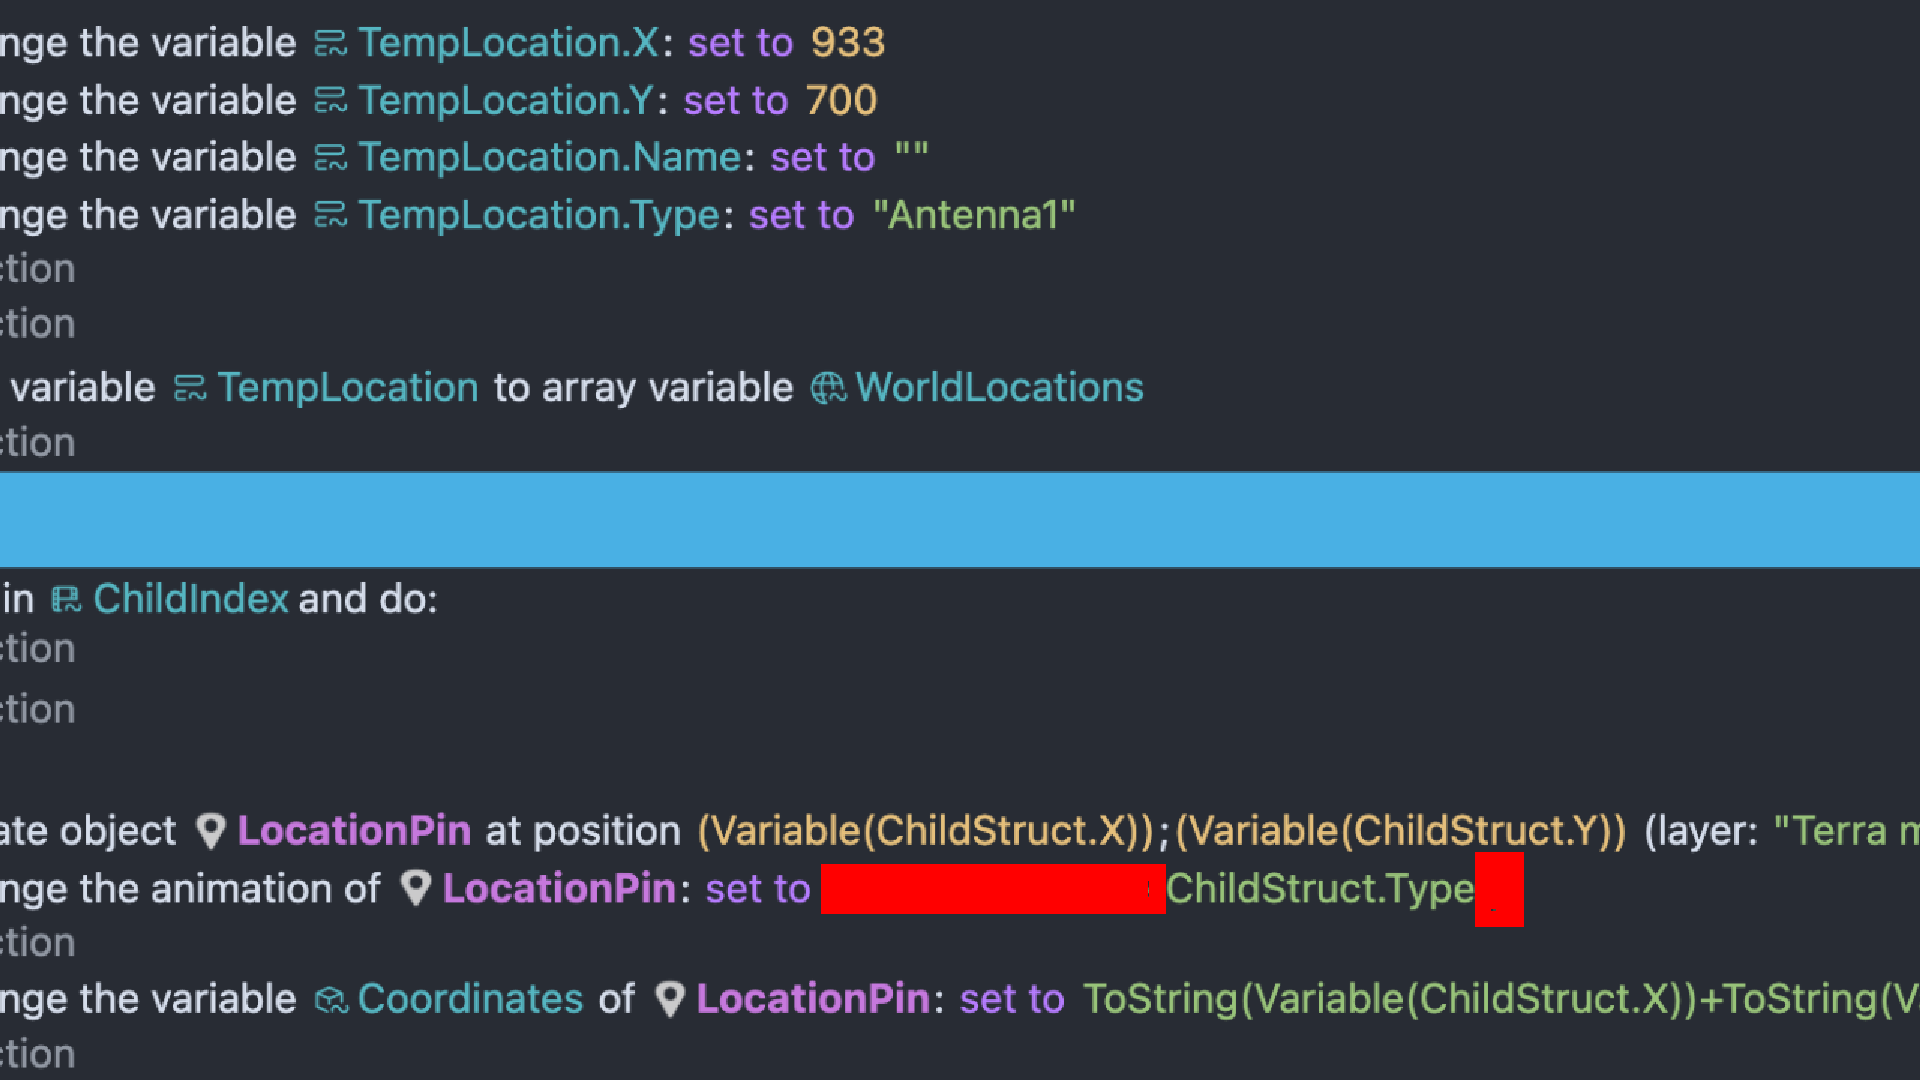Click 'set to' operator for TempLocation.Name

(x=822, y=158)
